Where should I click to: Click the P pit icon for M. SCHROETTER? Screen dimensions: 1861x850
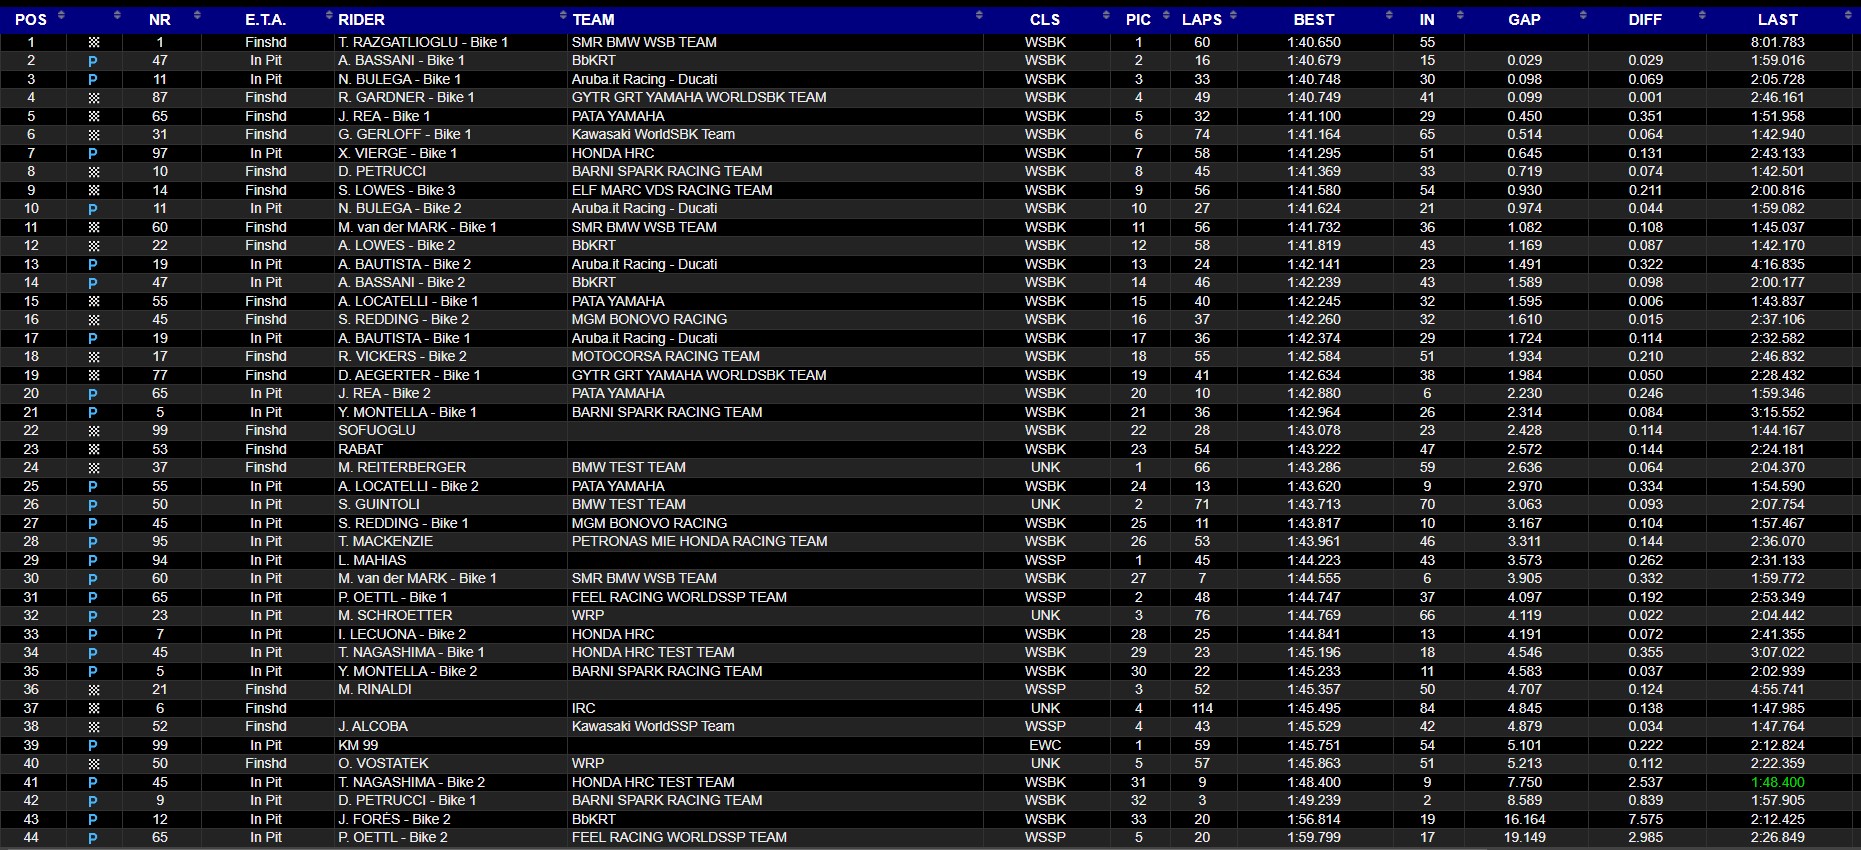coord(93,616)
